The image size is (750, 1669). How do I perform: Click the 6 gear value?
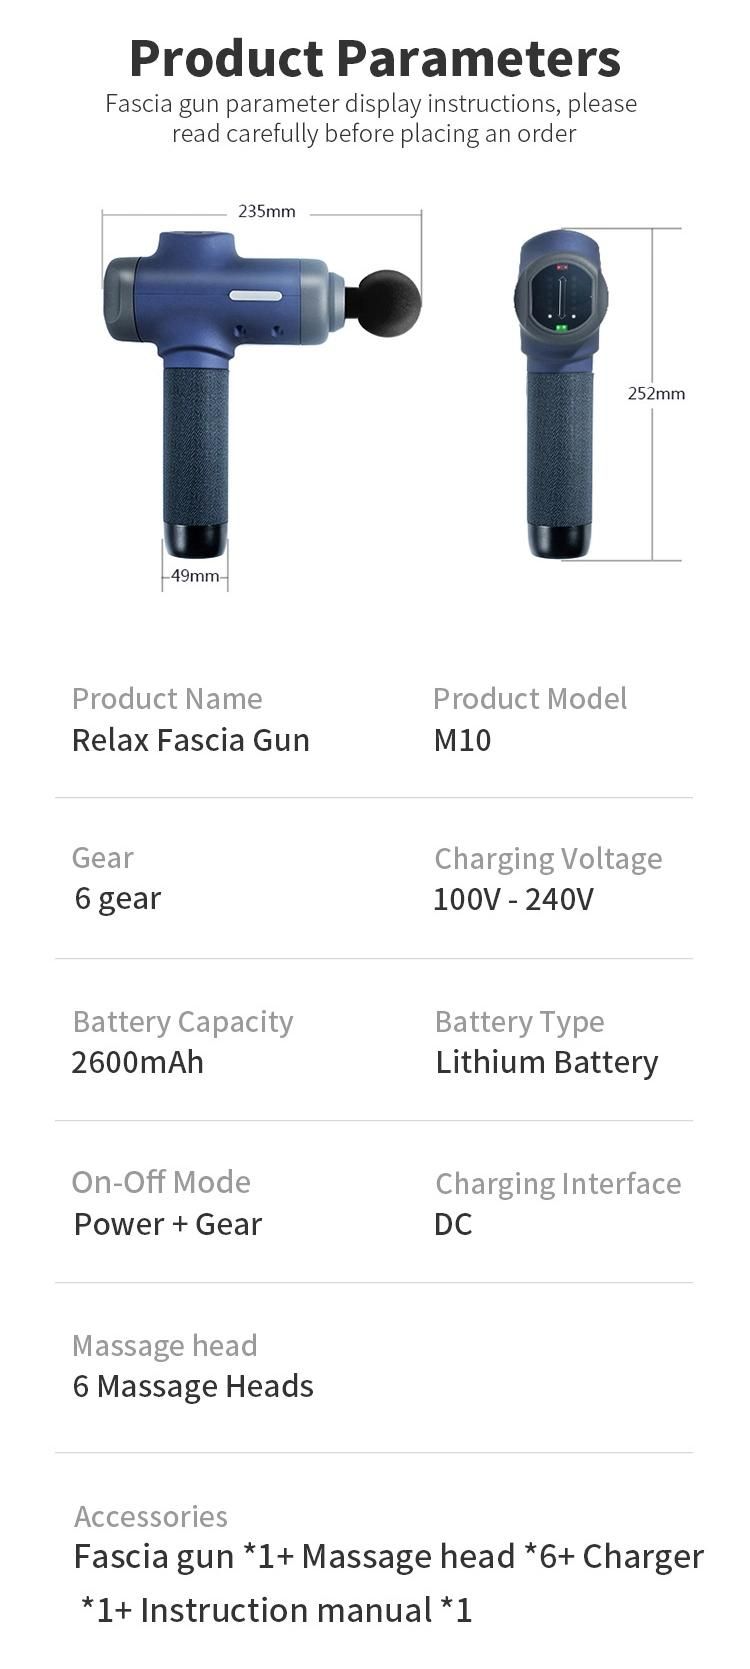pyautogui.click(x=118, y=898)
